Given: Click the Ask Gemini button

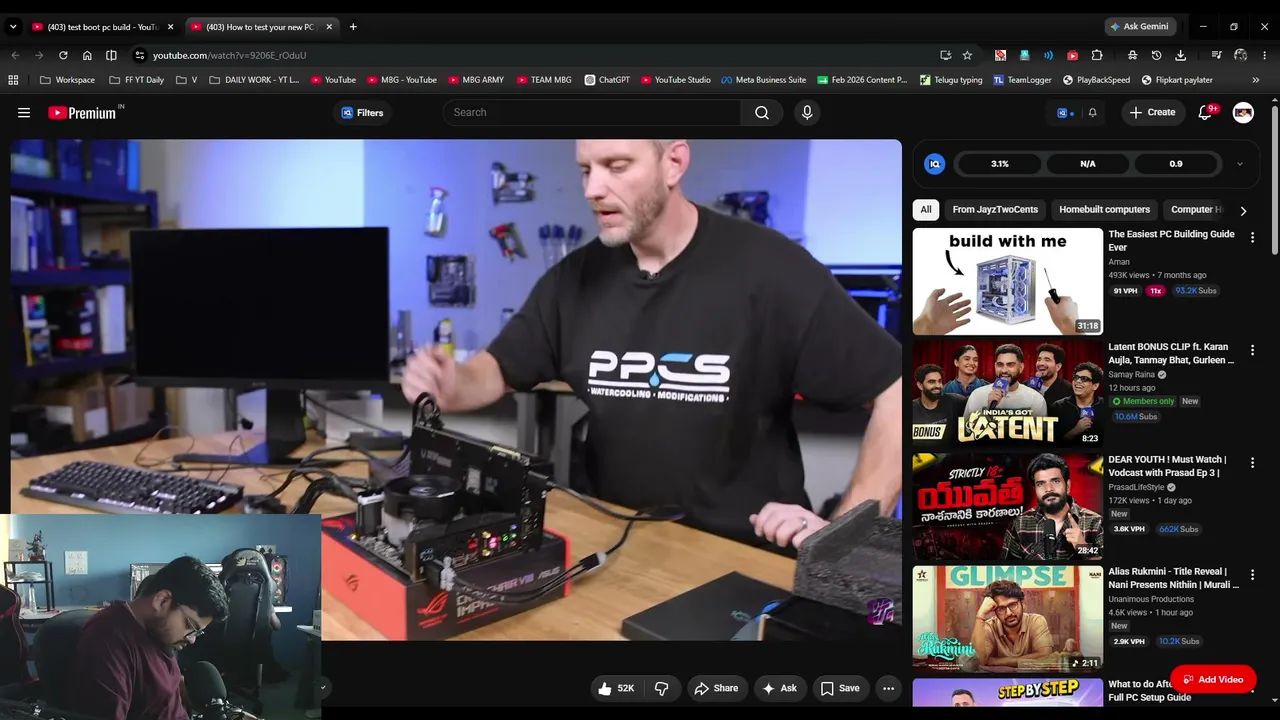Looking at the screenshot, I should pos(1138,27).
